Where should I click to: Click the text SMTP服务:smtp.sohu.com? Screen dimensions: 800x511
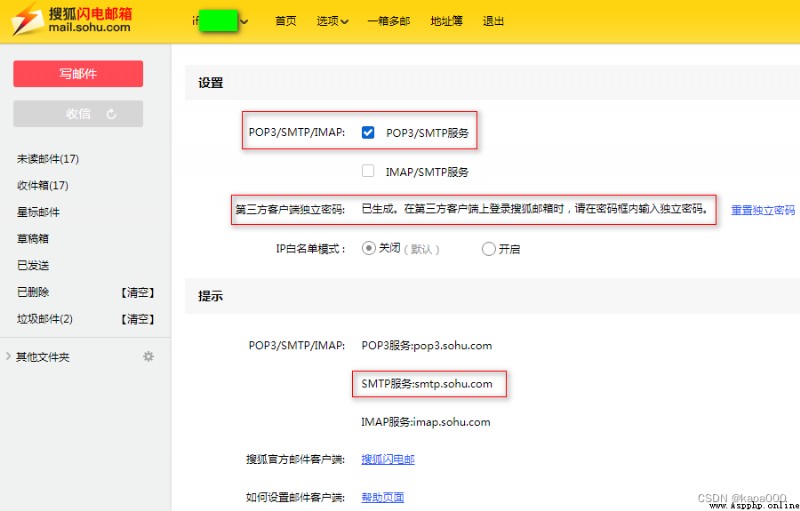pos(427,384)
